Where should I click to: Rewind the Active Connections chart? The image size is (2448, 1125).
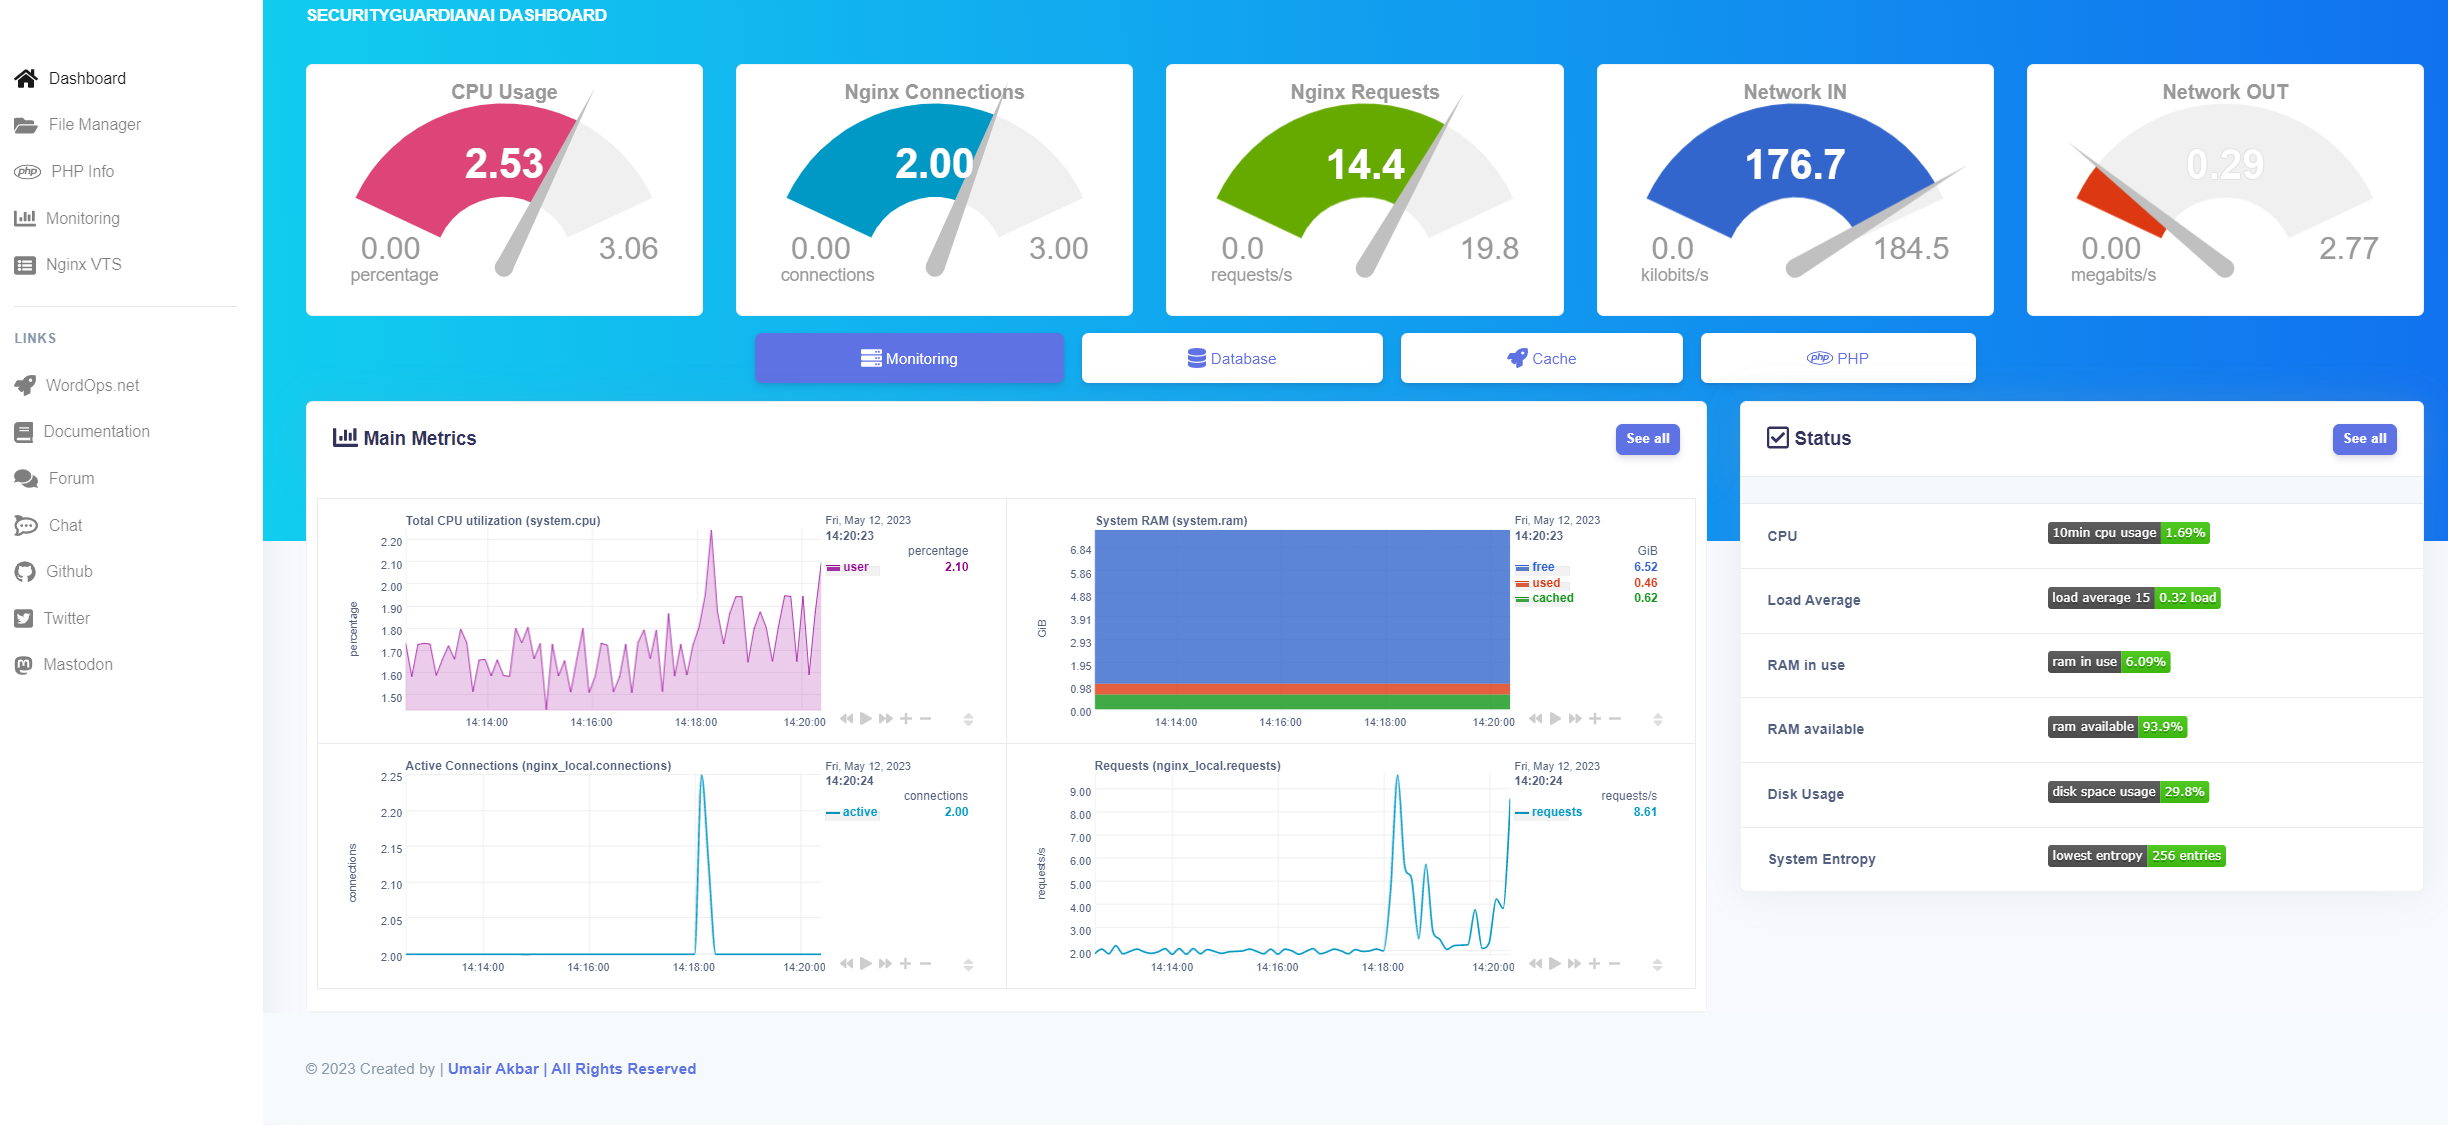847,964
